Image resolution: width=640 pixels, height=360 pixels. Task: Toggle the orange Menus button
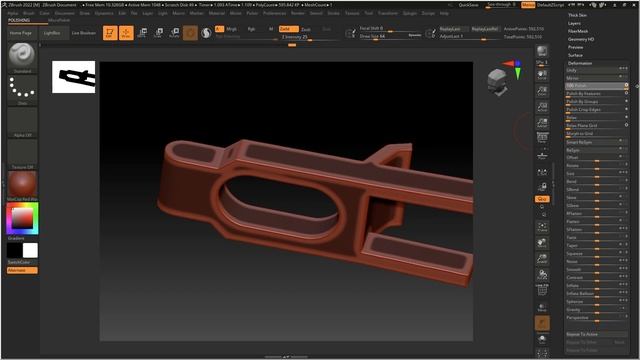click(x=528, y=5)
